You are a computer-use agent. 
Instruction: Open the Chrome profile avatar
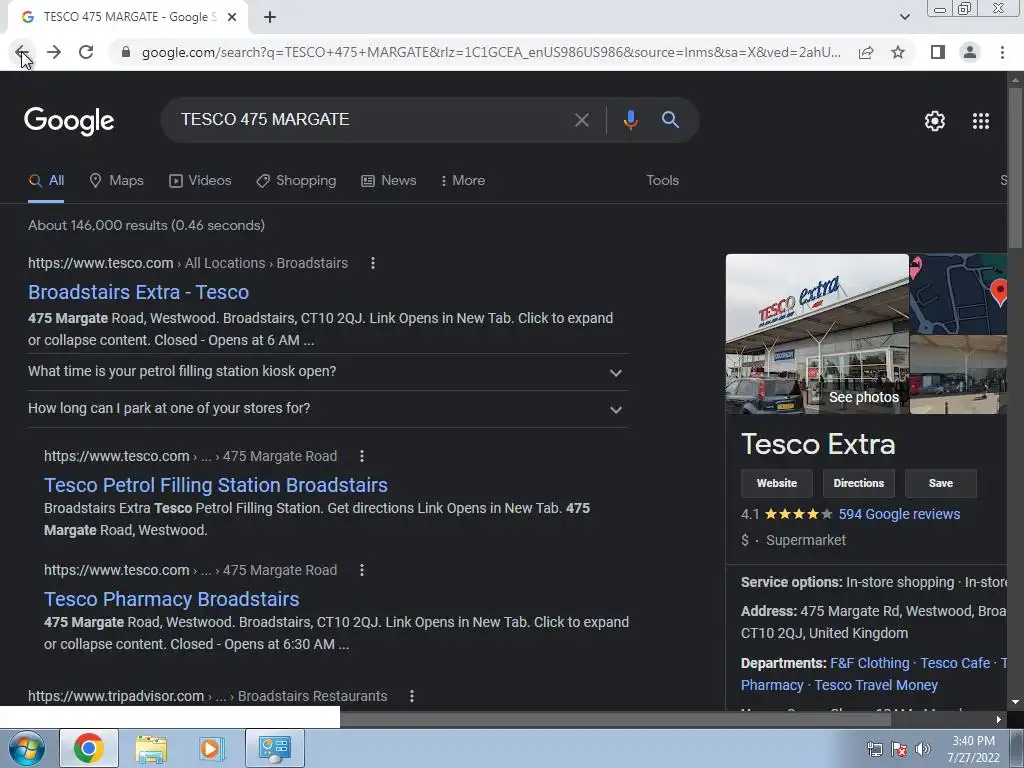pyautogui.click(x=970, y=52)
